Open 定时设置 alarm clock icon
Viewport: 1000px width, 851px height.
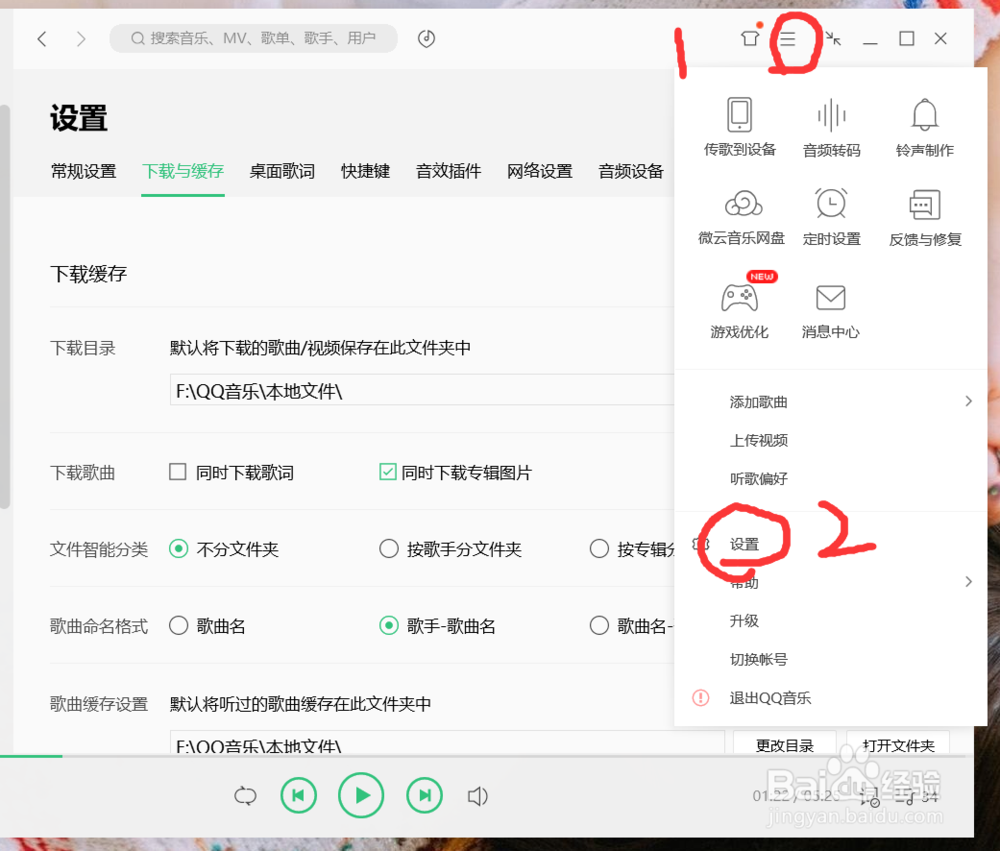click(832, 204)
